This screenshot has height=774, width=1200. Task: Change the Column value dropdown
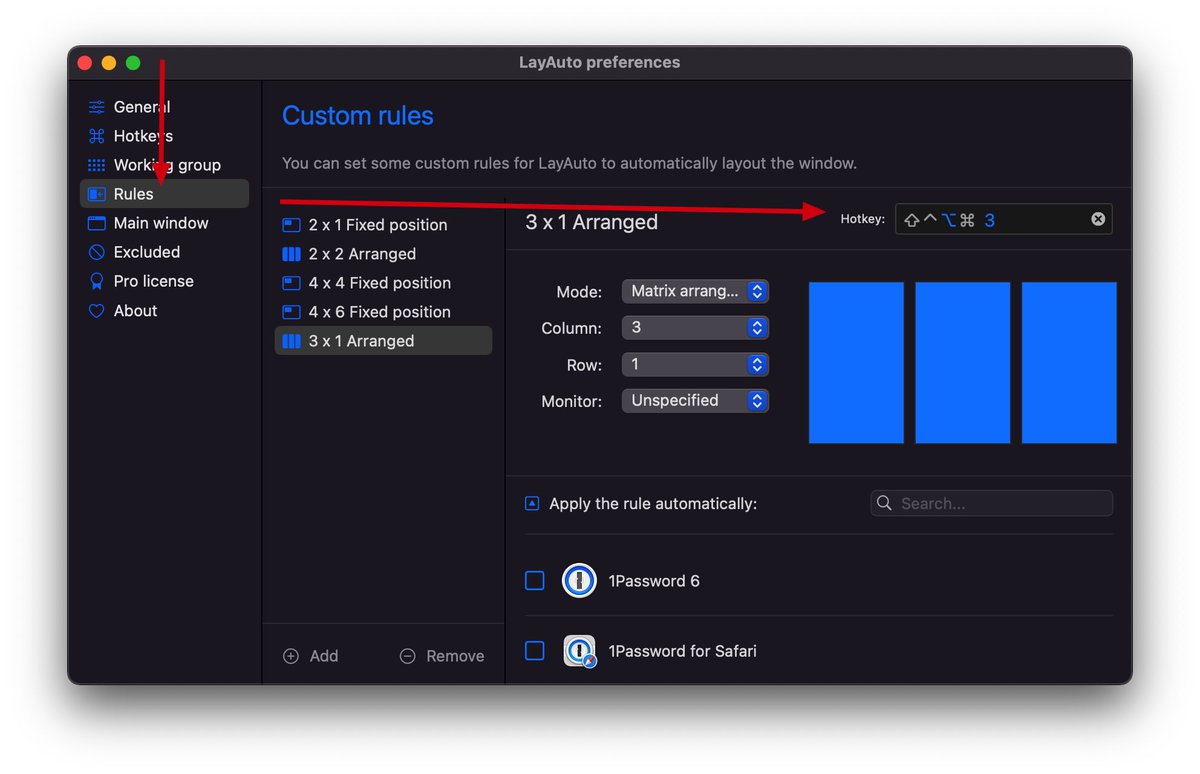[695, 327]
